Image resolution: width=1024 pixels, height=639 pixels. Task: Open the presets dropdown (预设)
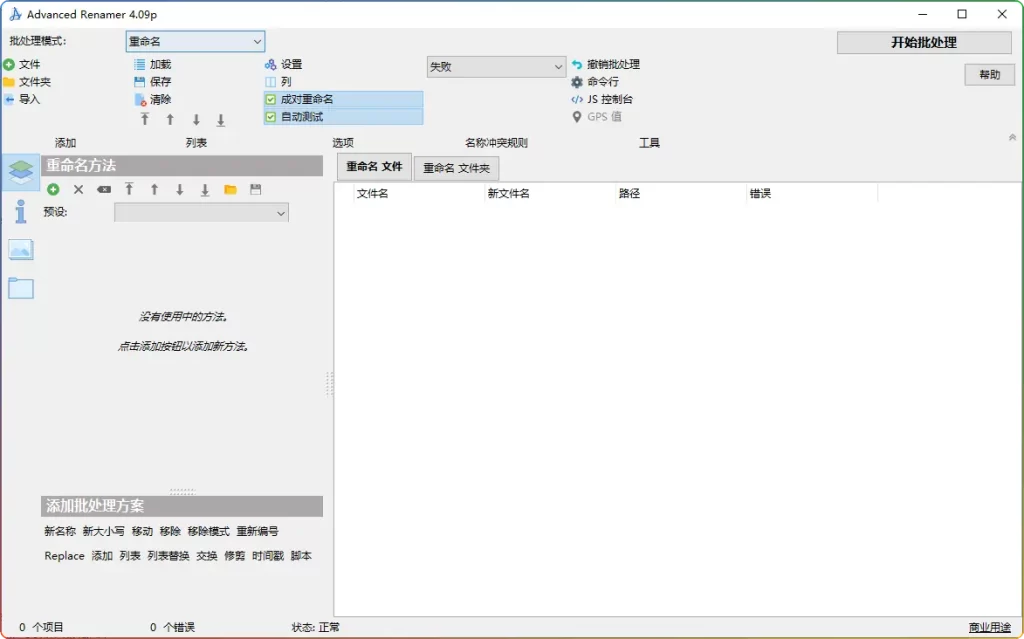point(201,212)
